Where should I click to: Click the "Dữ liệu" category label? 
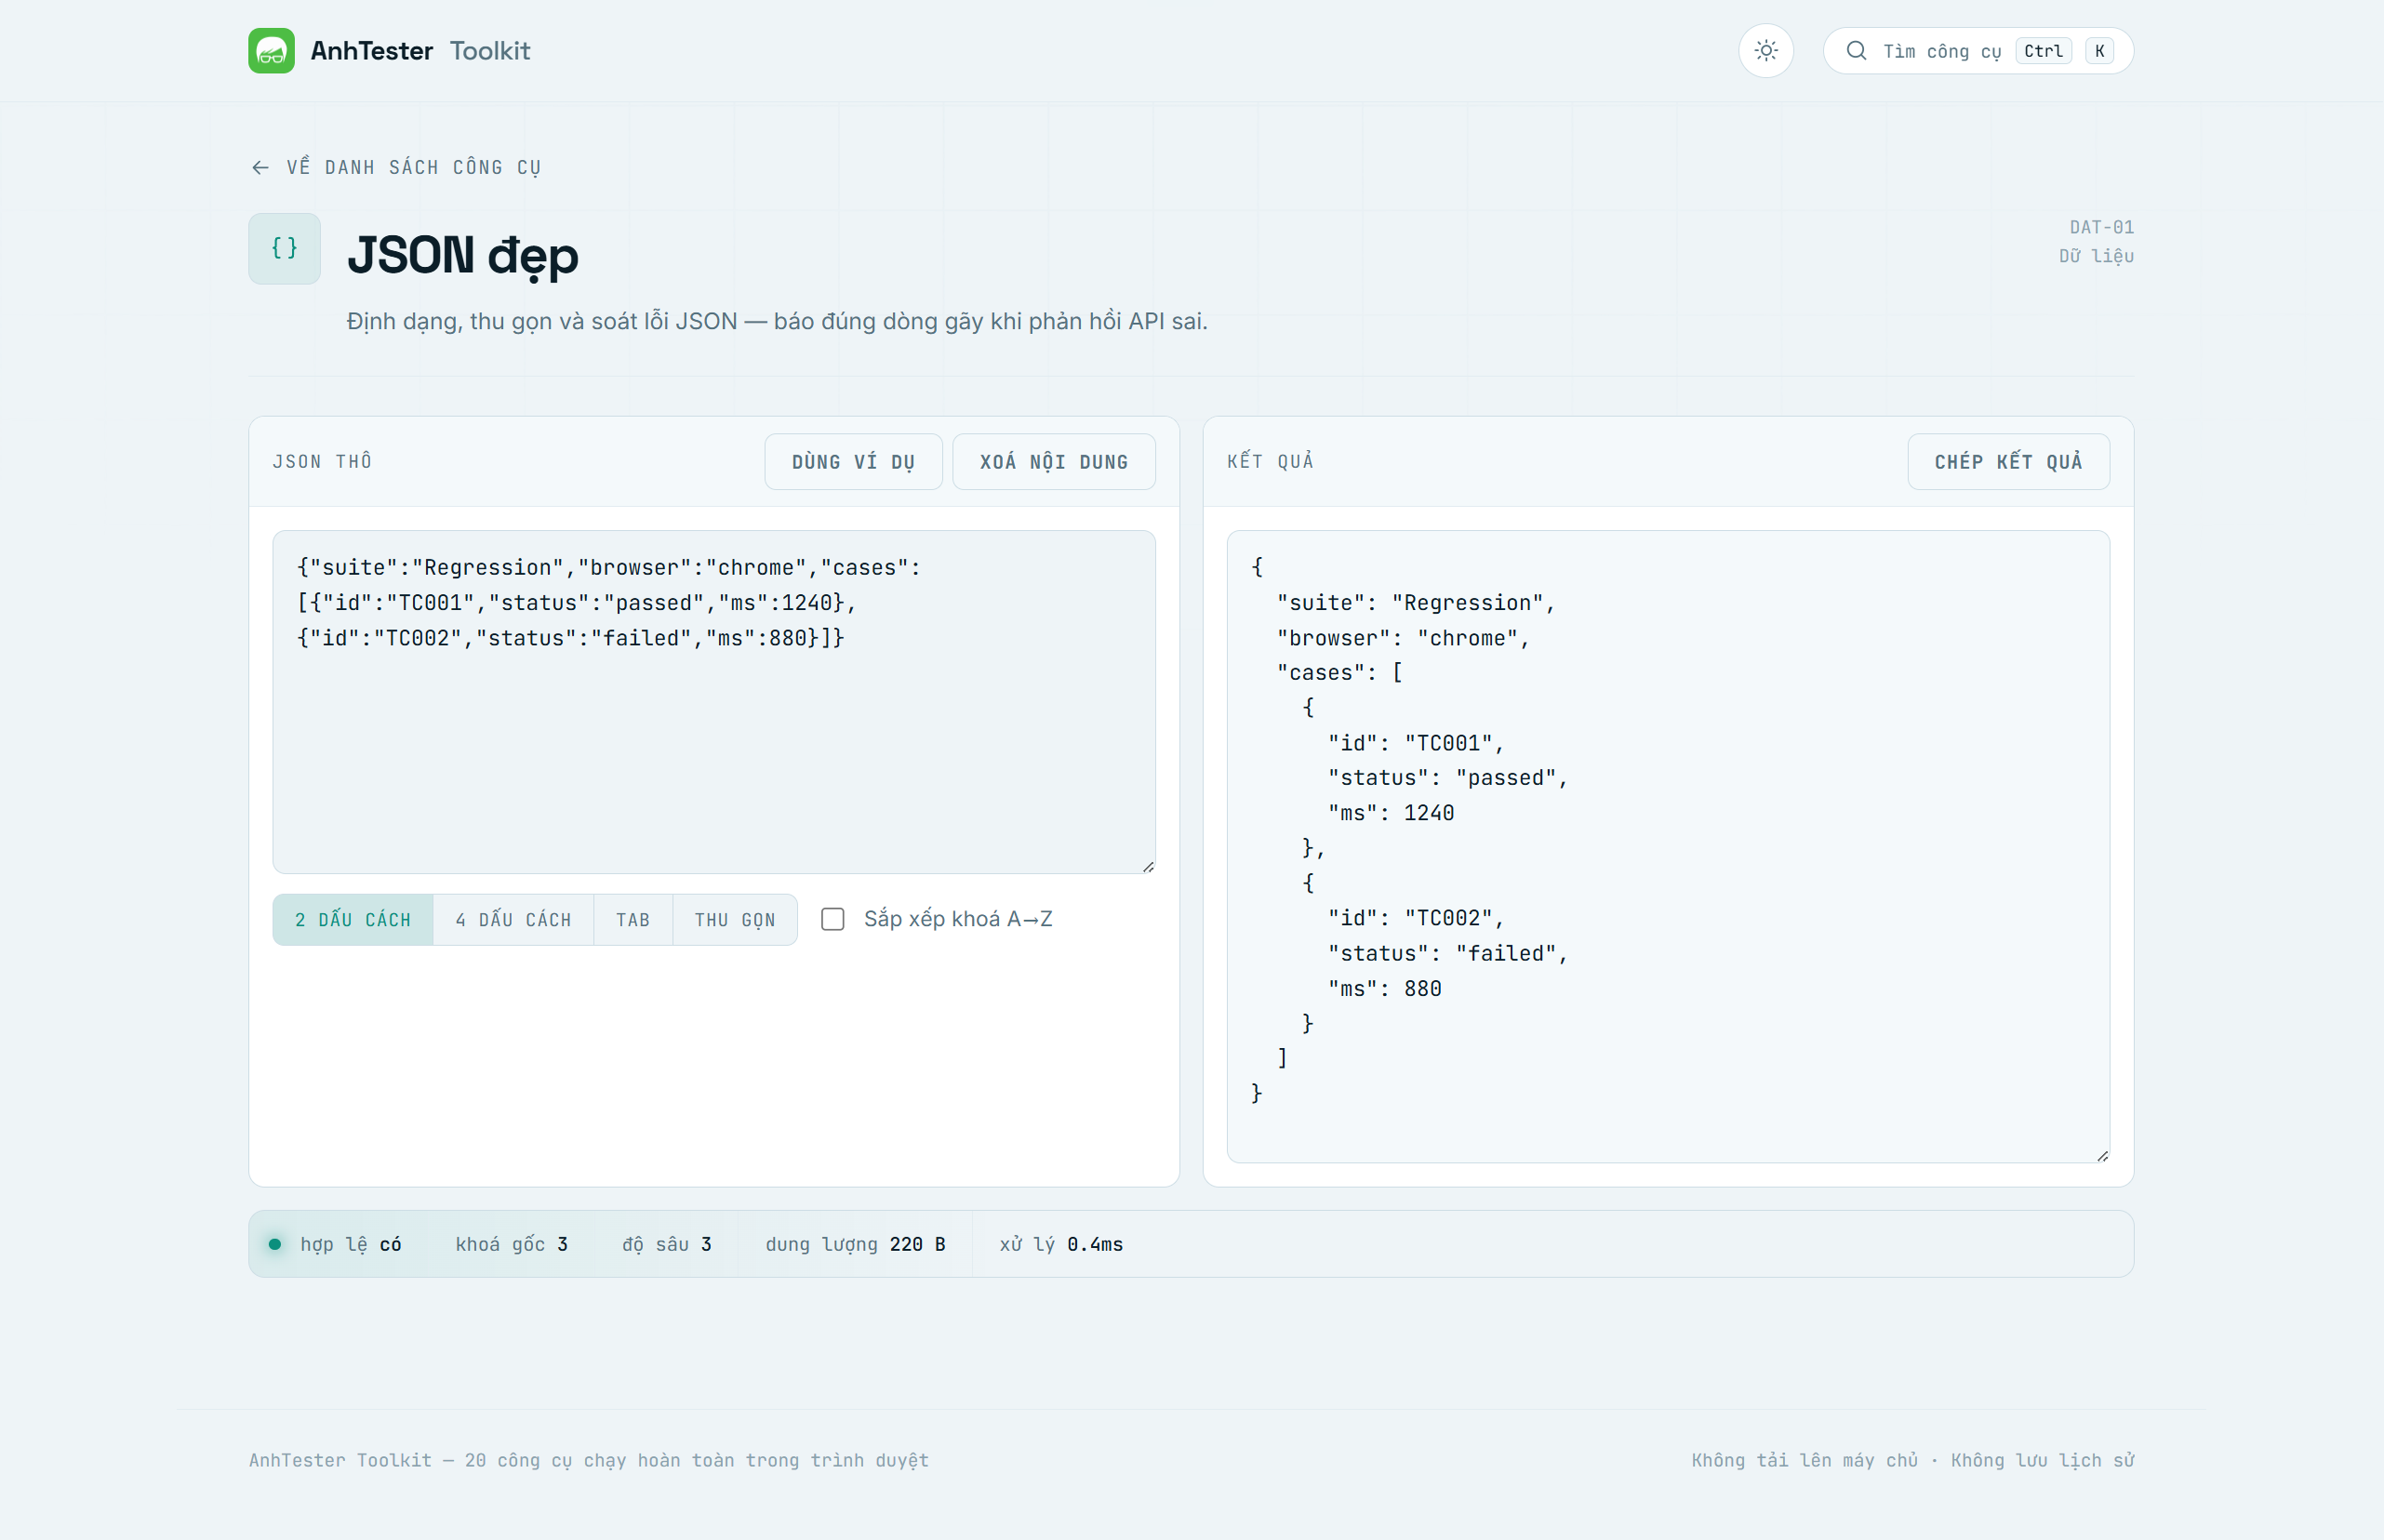pyautogui.click(x=2096, y=256)
